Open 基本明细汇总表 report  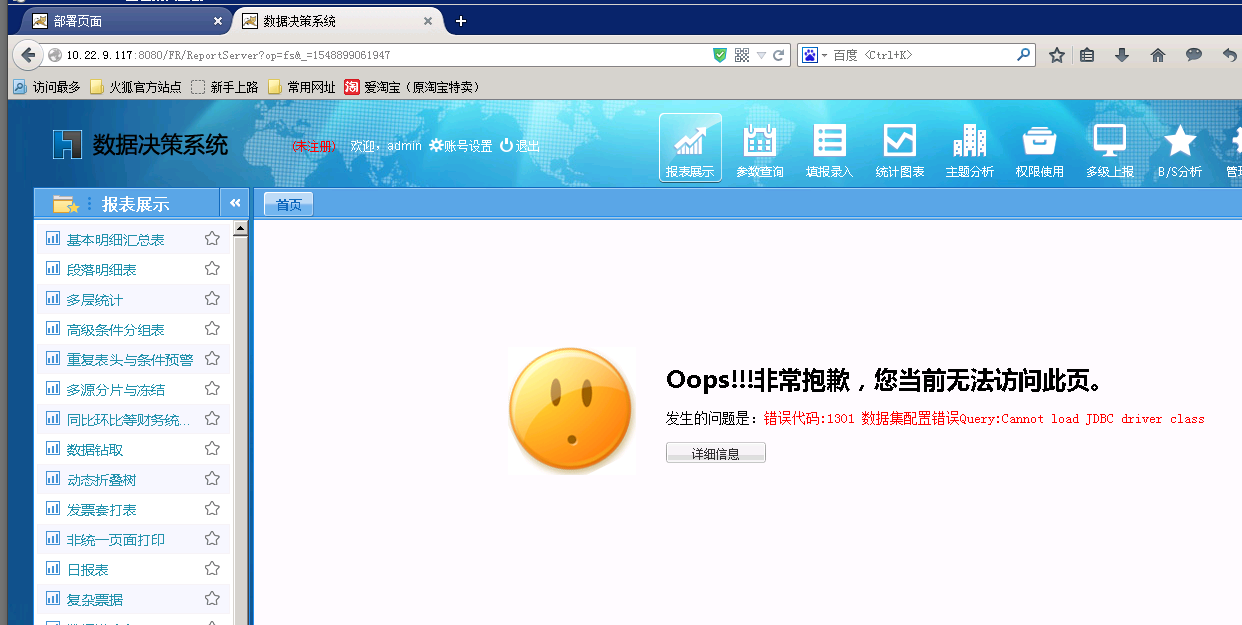116,240
